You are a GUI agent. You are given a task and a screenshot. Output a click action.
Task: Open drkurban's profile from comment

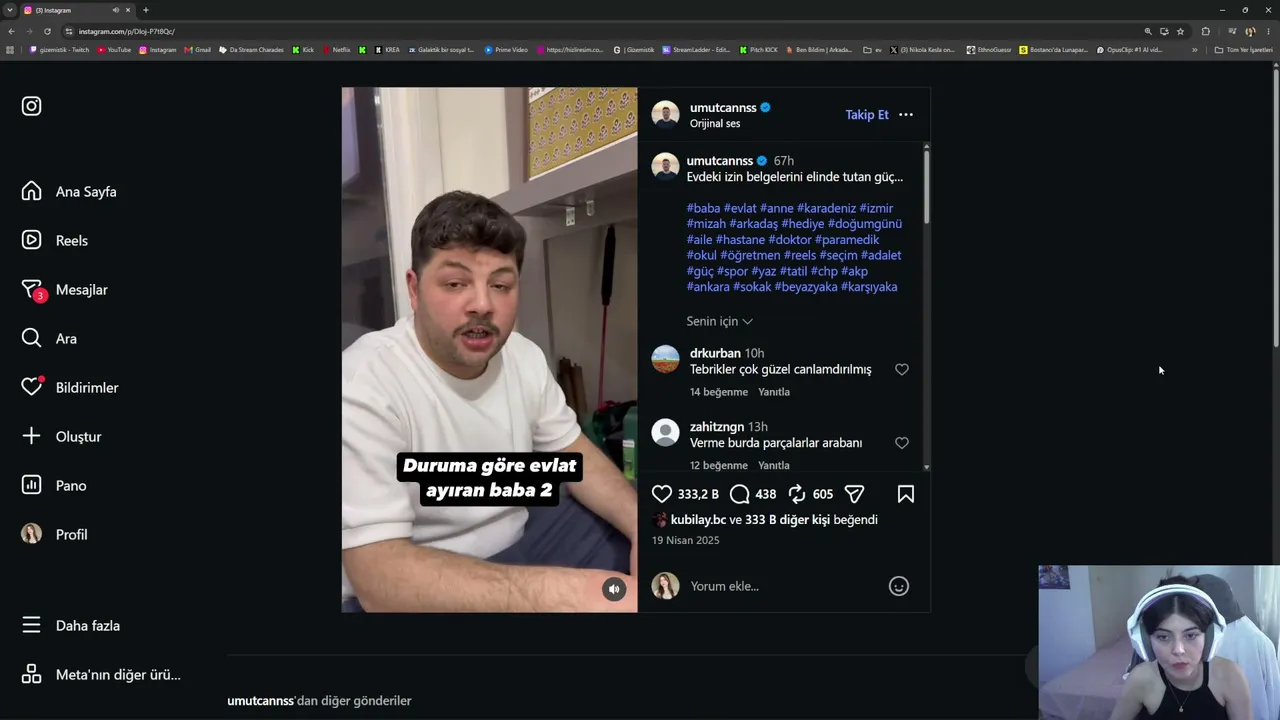(x=715, y=353)
